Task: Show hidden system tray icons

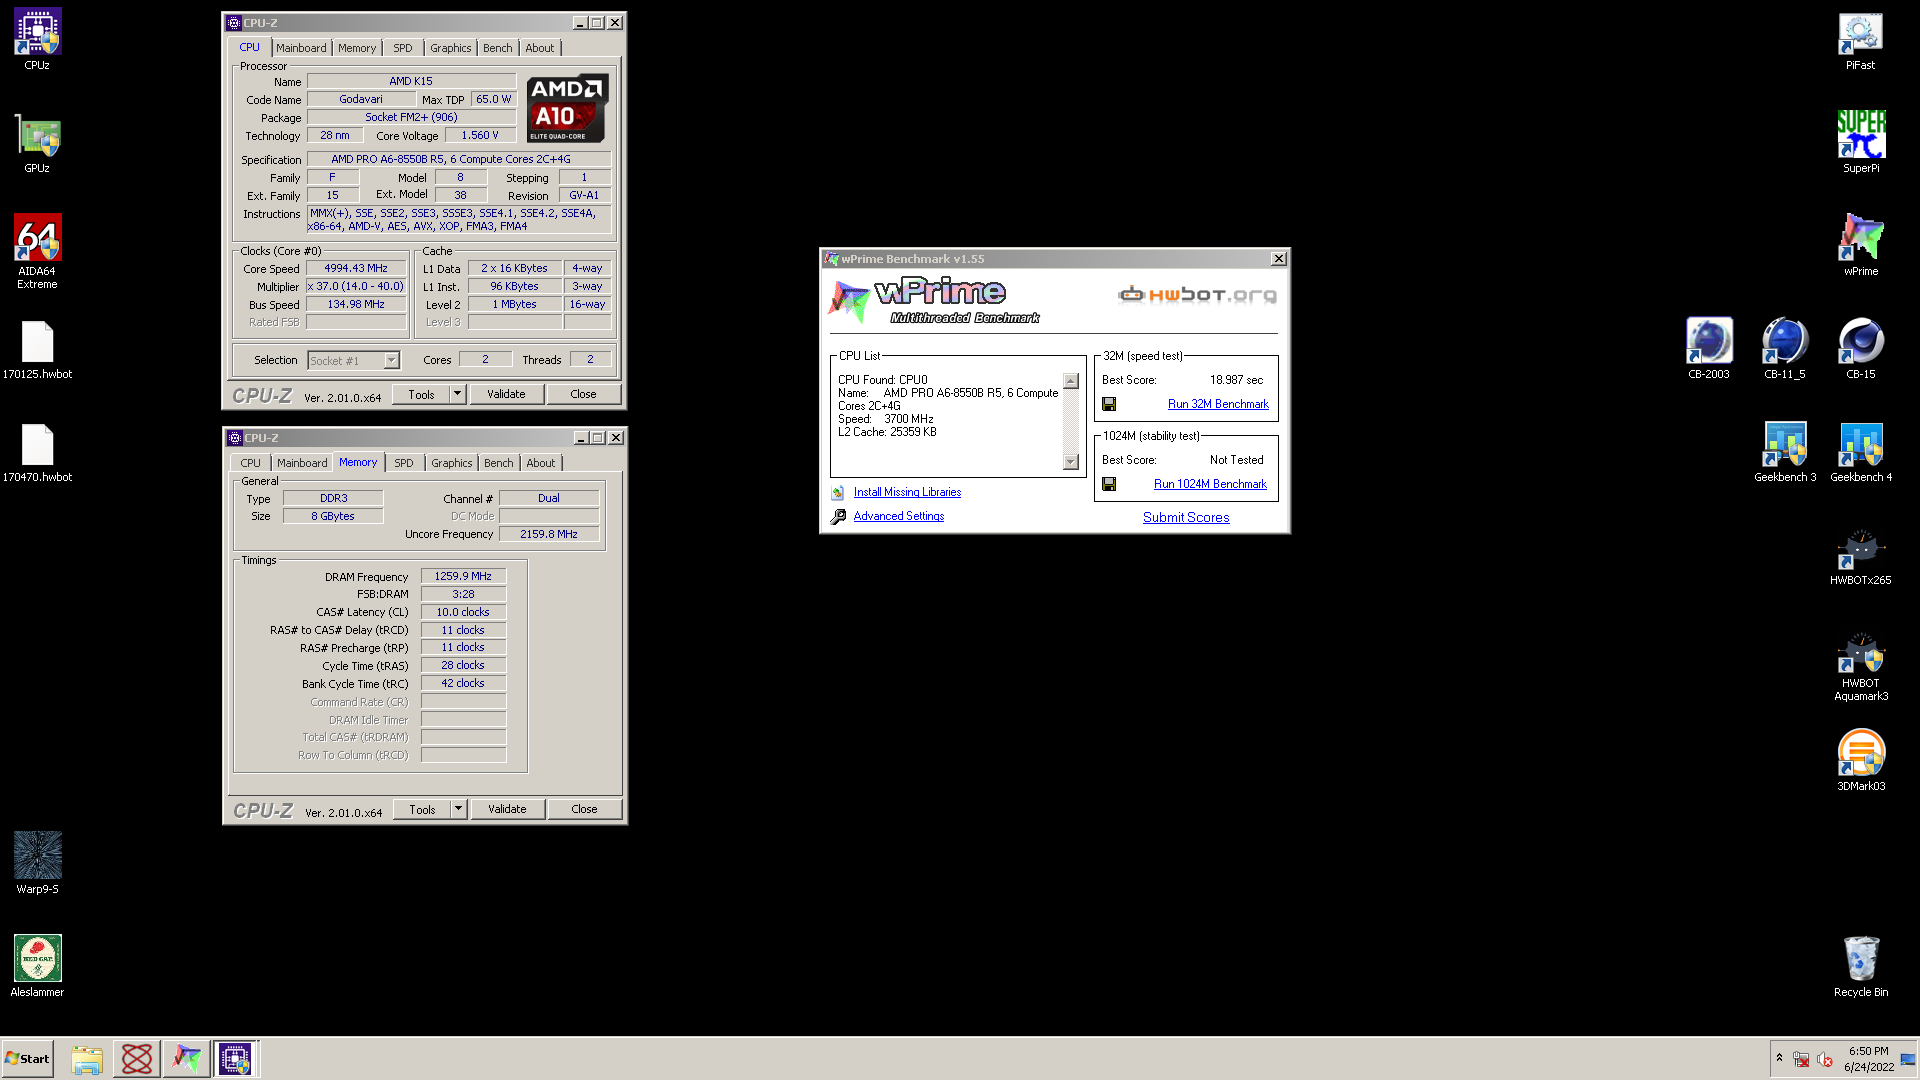Action: pyautogui.click(x=1779, y=1058)
